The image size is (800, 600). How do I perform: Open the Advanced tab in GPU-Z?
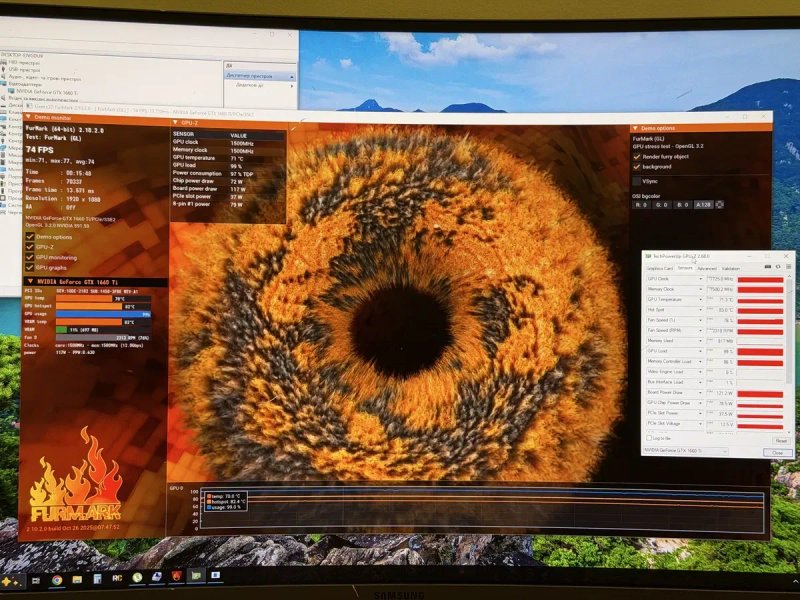click(x=707, y=268)
